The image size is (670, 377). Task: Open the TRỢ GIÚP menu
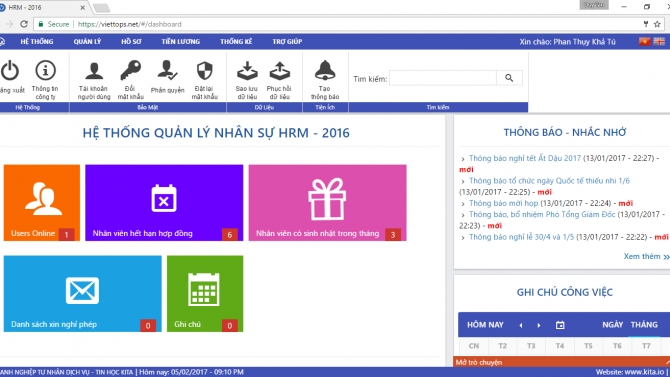[x=287, y=41]
